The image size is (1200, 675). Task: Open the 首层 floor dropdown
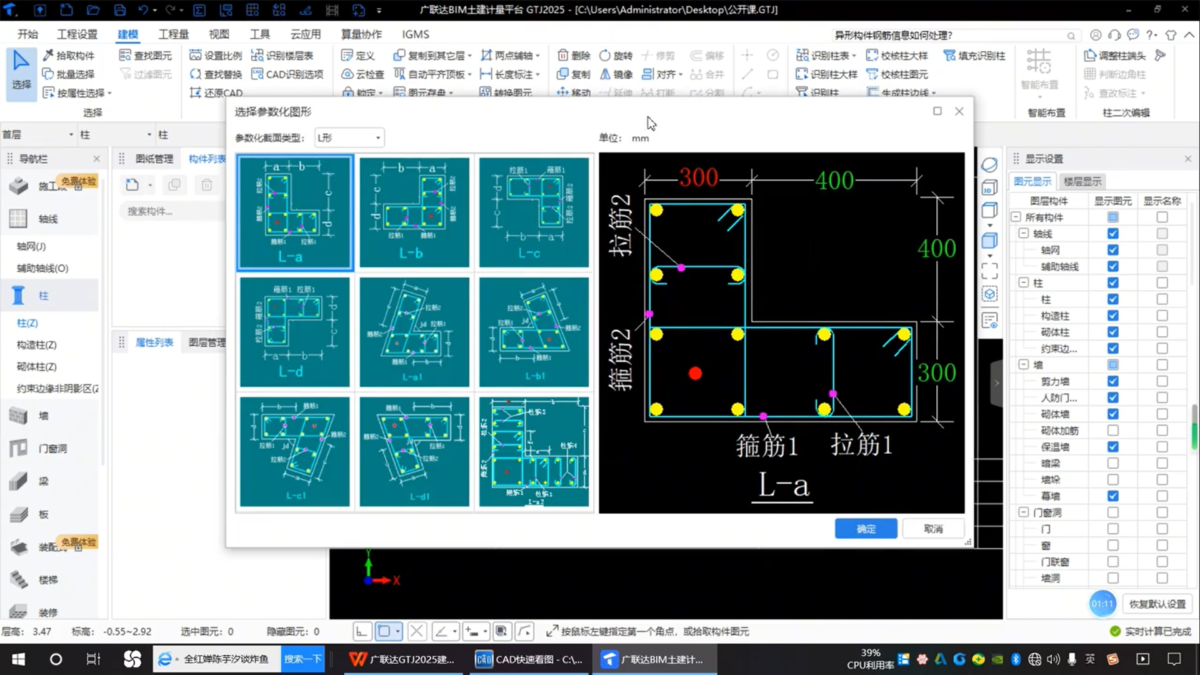38,134
